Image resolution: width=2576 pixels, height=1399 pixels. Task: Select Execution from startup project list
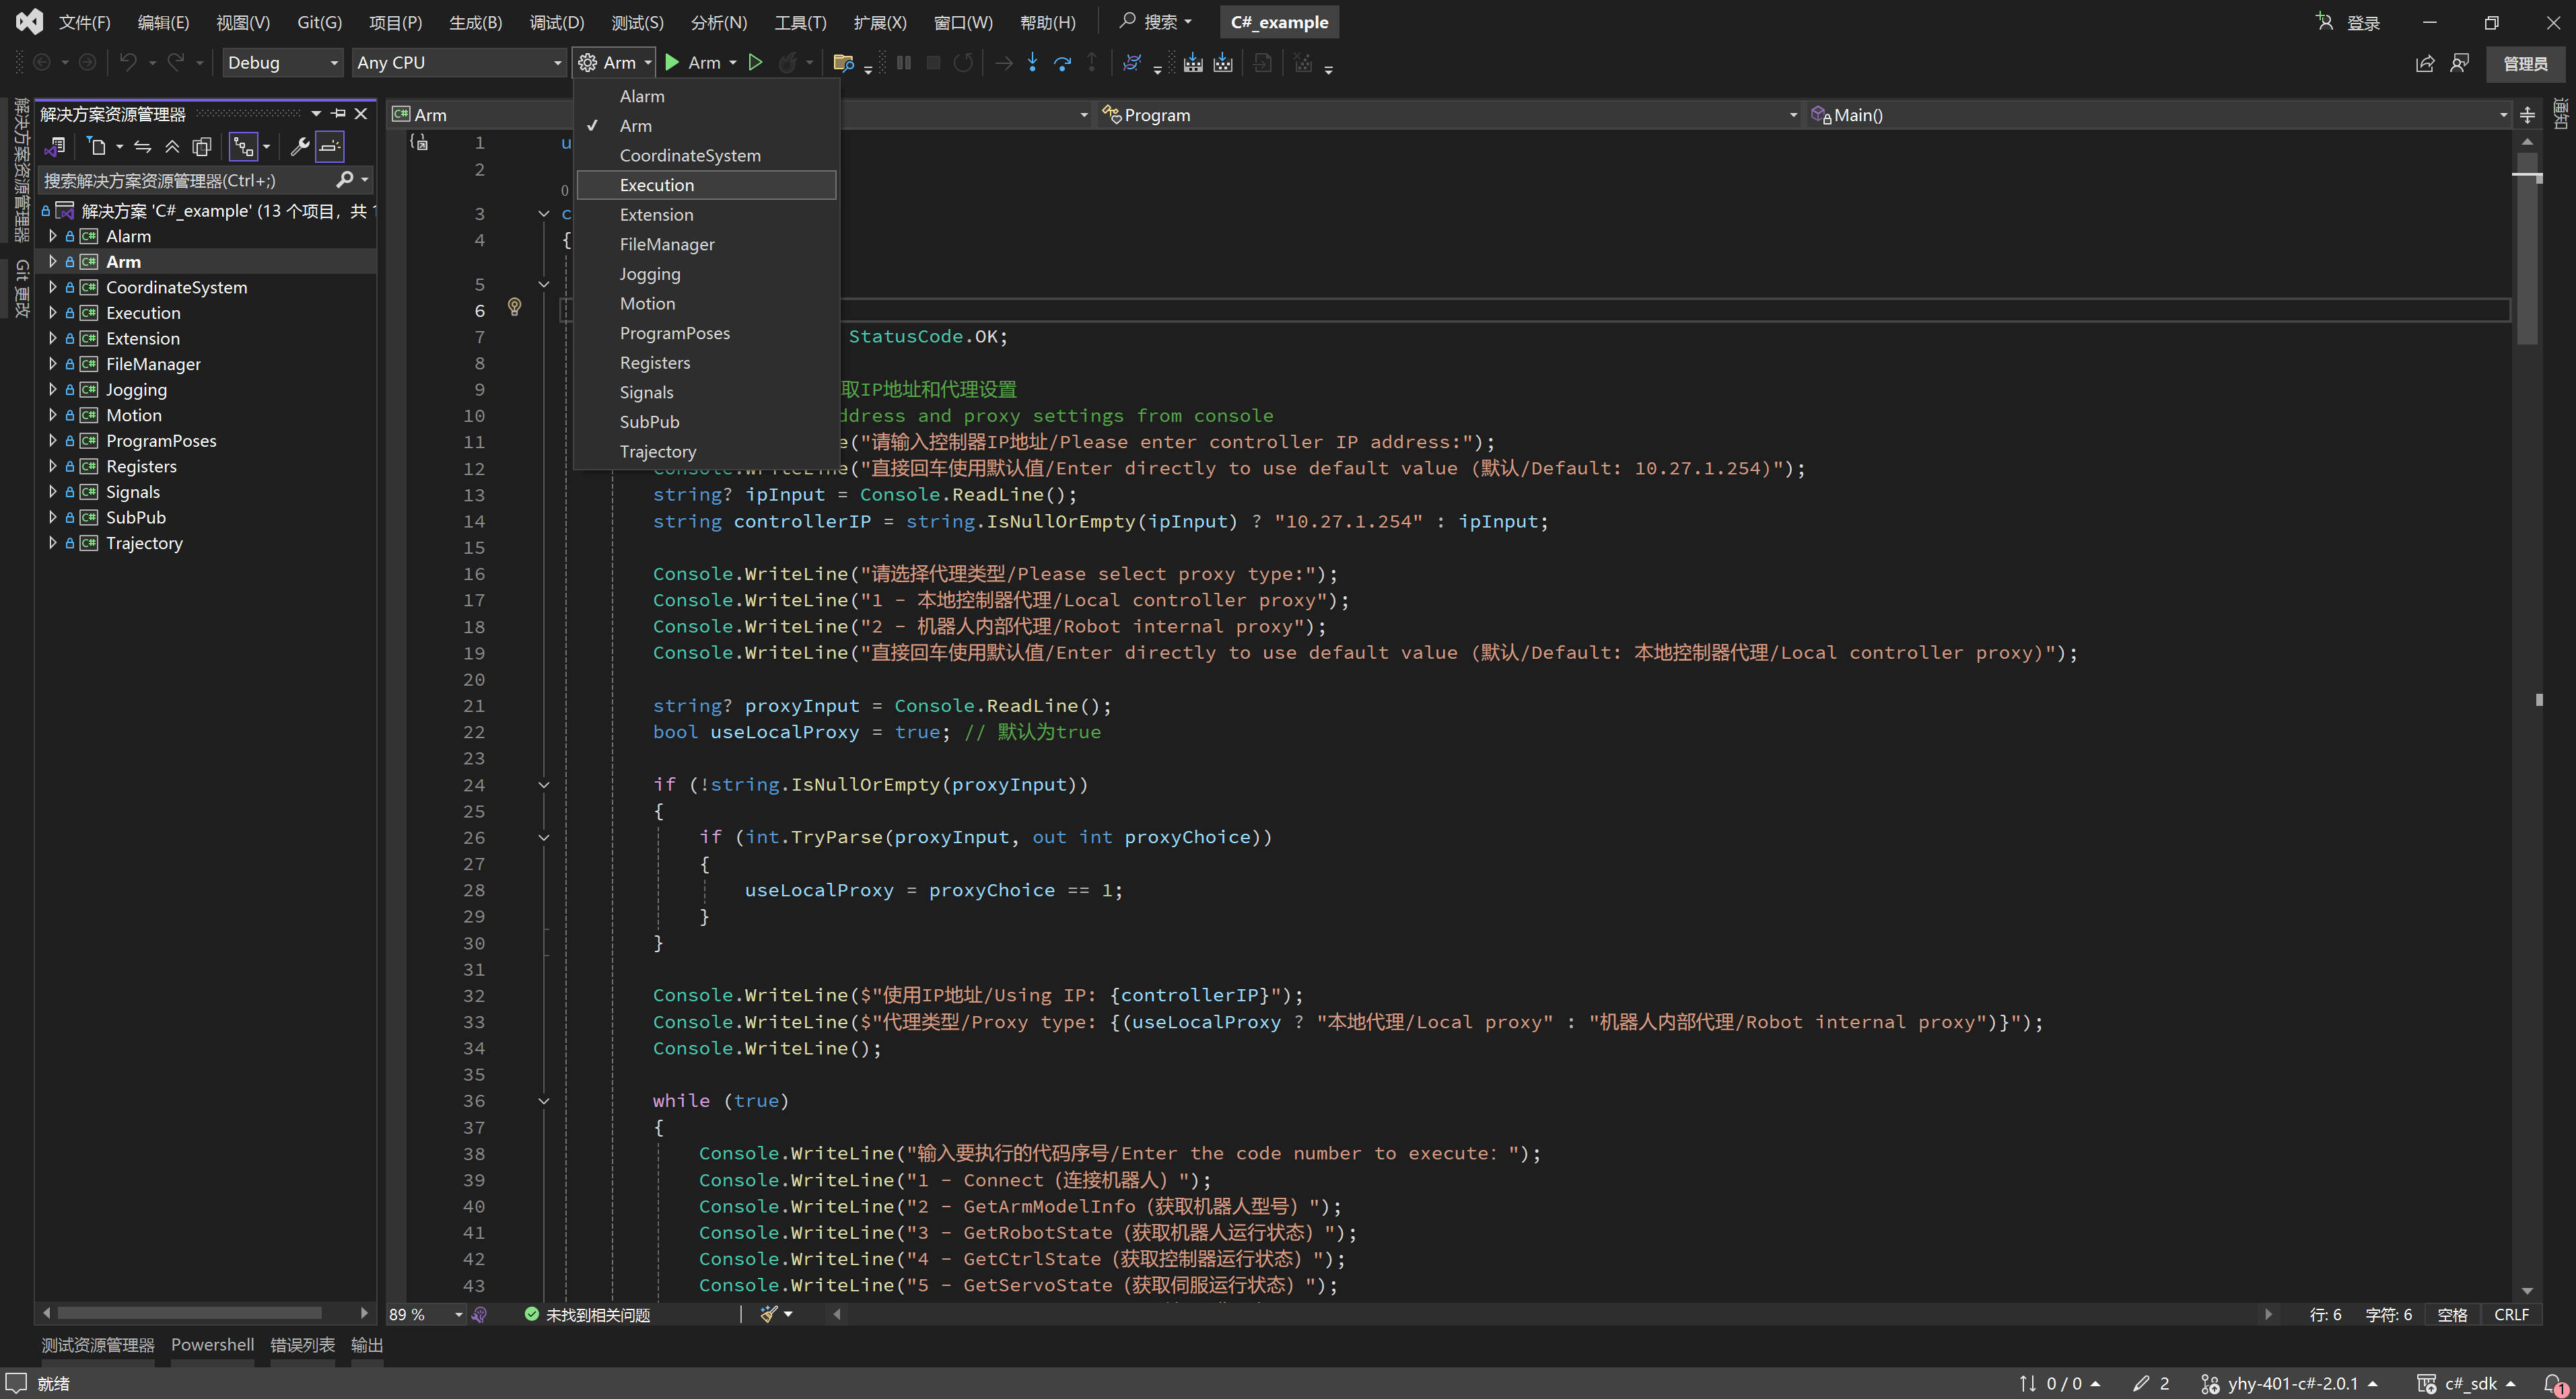(657, 185)
